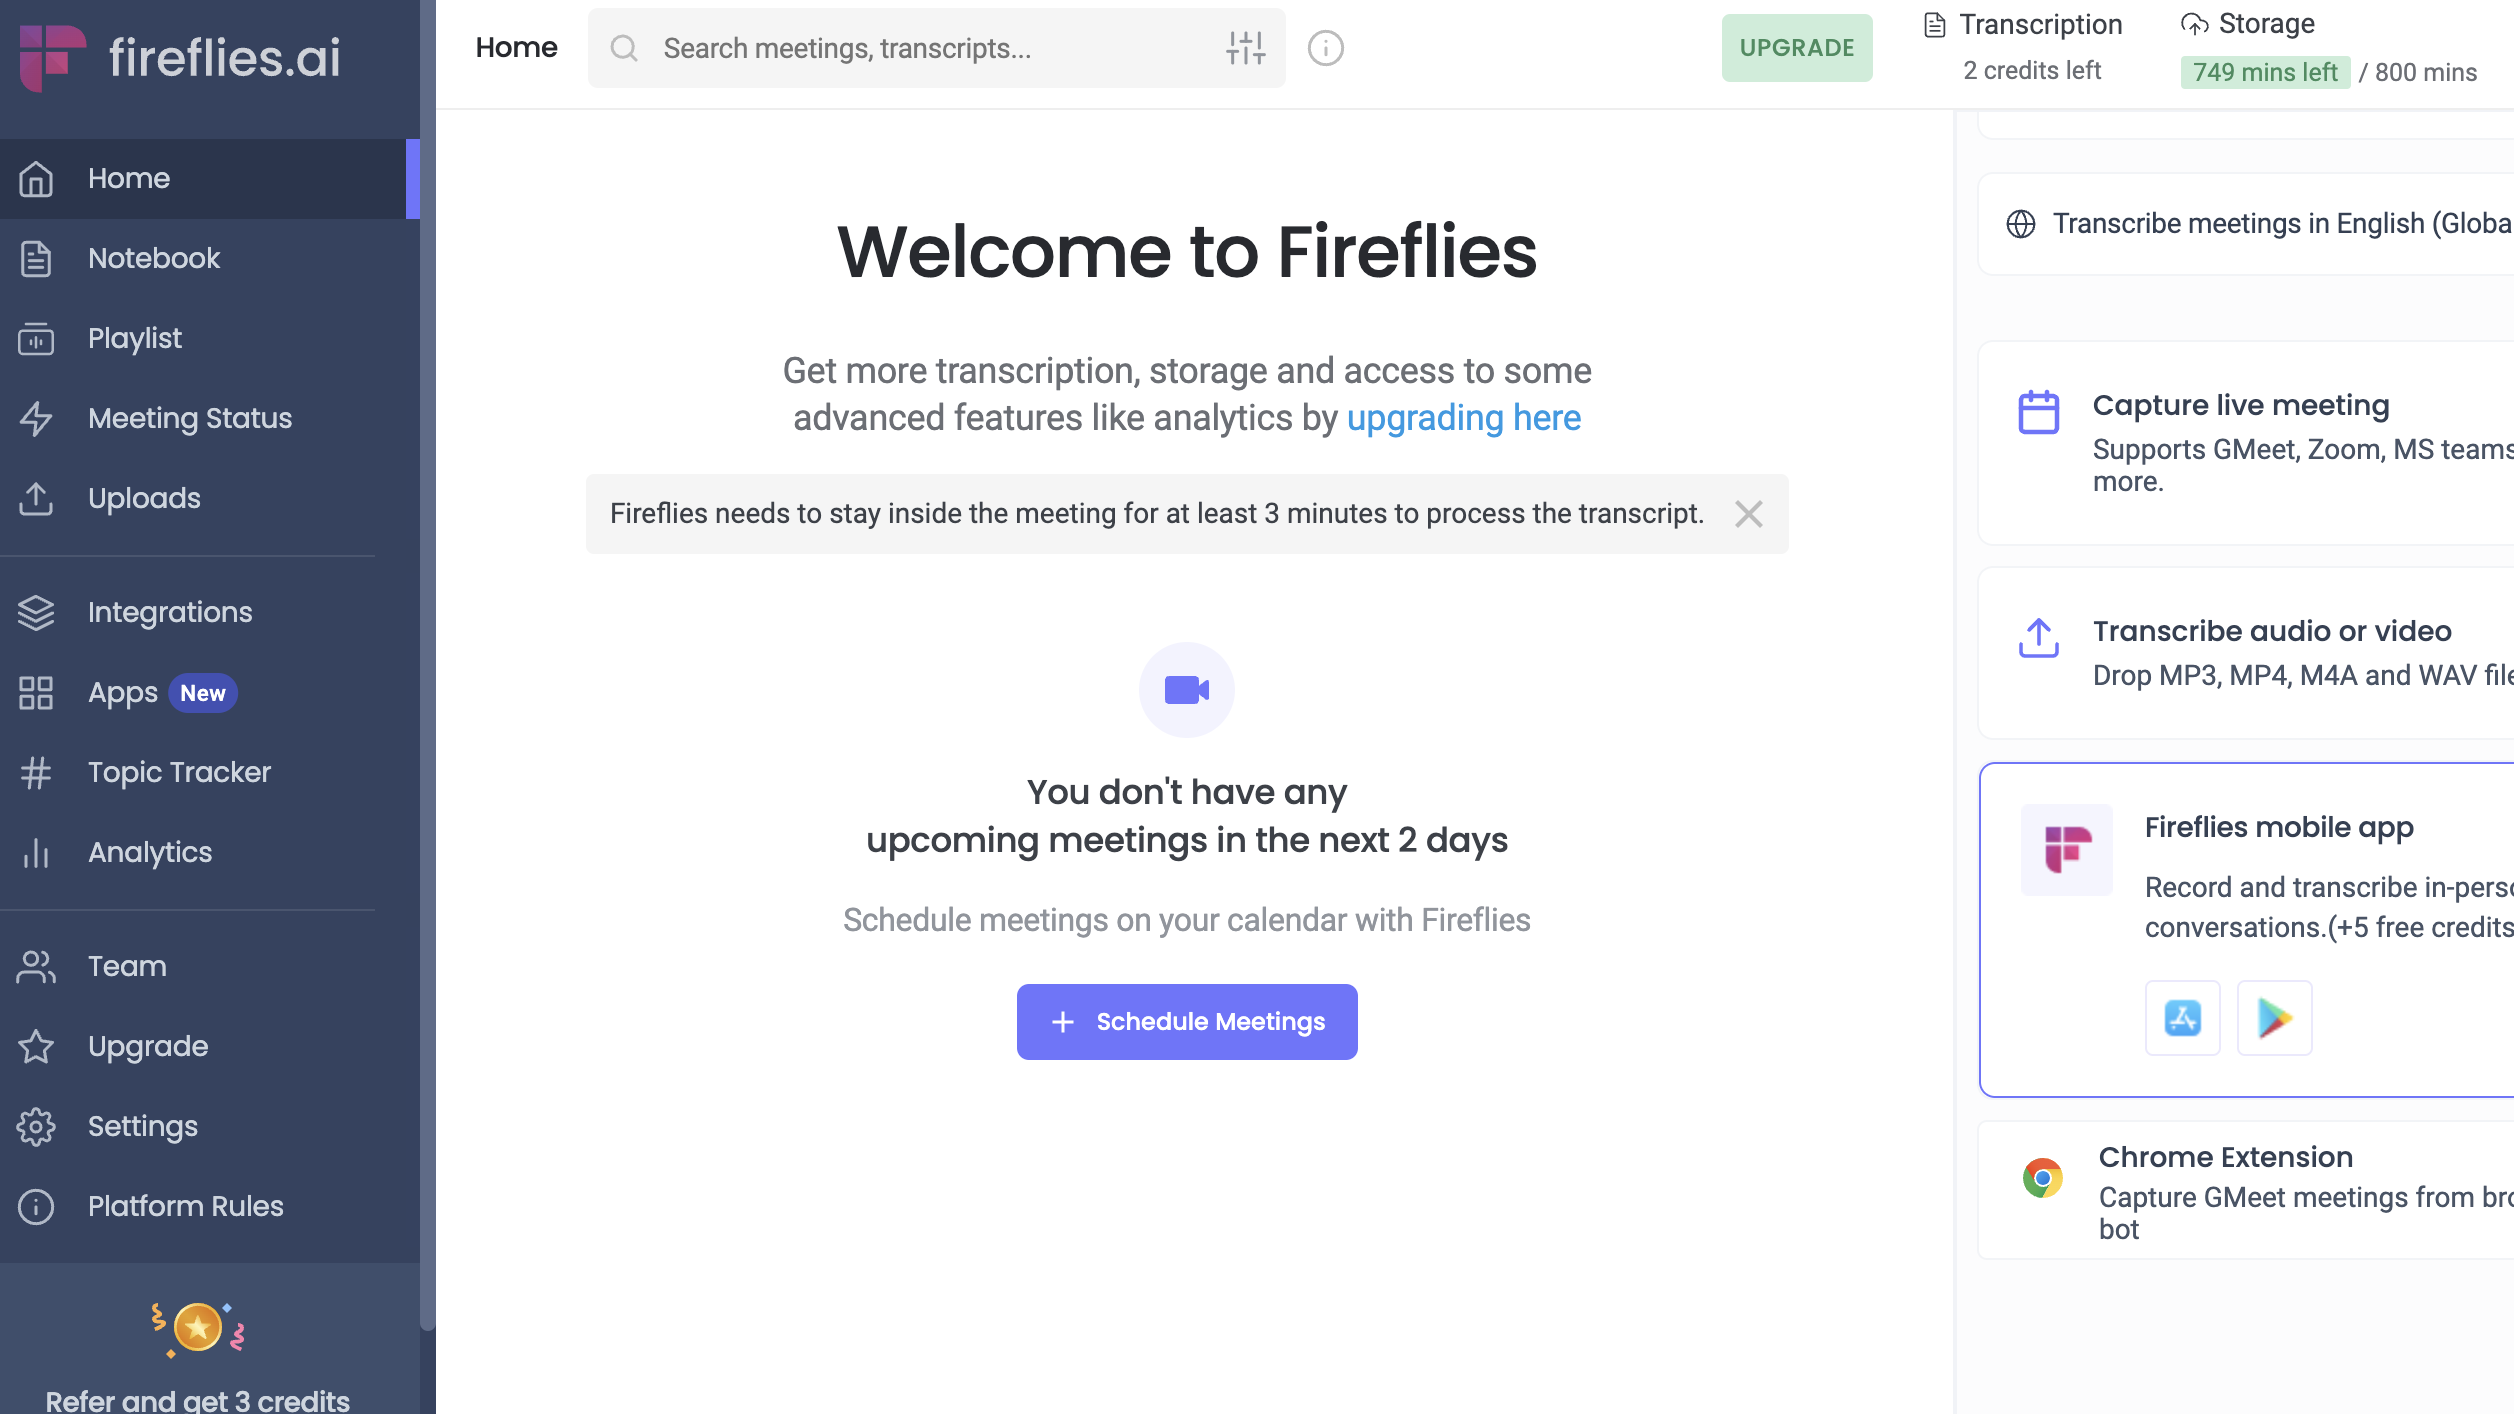2514x1414 pixels.
Task: Click the Chrome Extension icon
Action: click(x=2042, y=1178)
